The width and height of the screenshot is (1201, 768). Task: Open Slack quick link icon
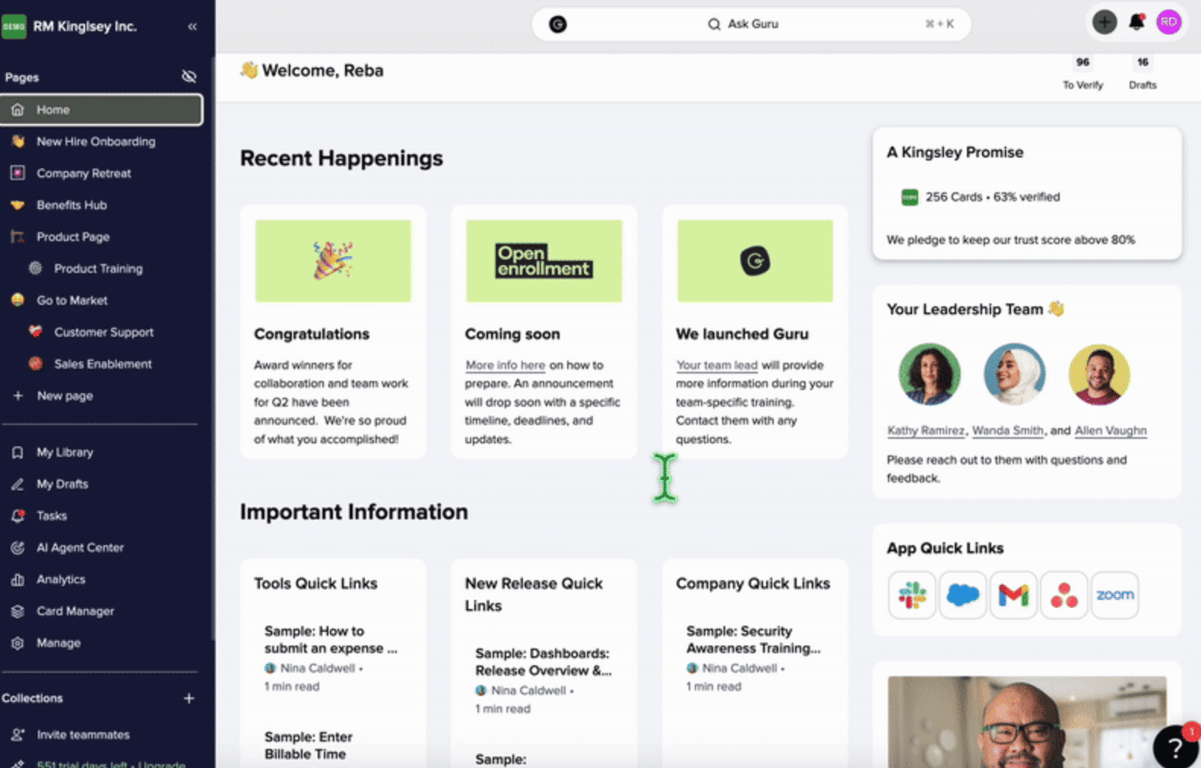912,596
